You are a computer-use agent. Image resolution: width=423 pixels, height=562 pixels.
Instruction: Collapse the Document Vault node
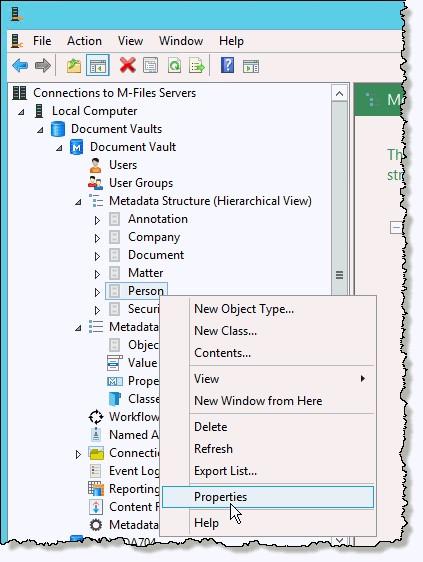point(59,148)
